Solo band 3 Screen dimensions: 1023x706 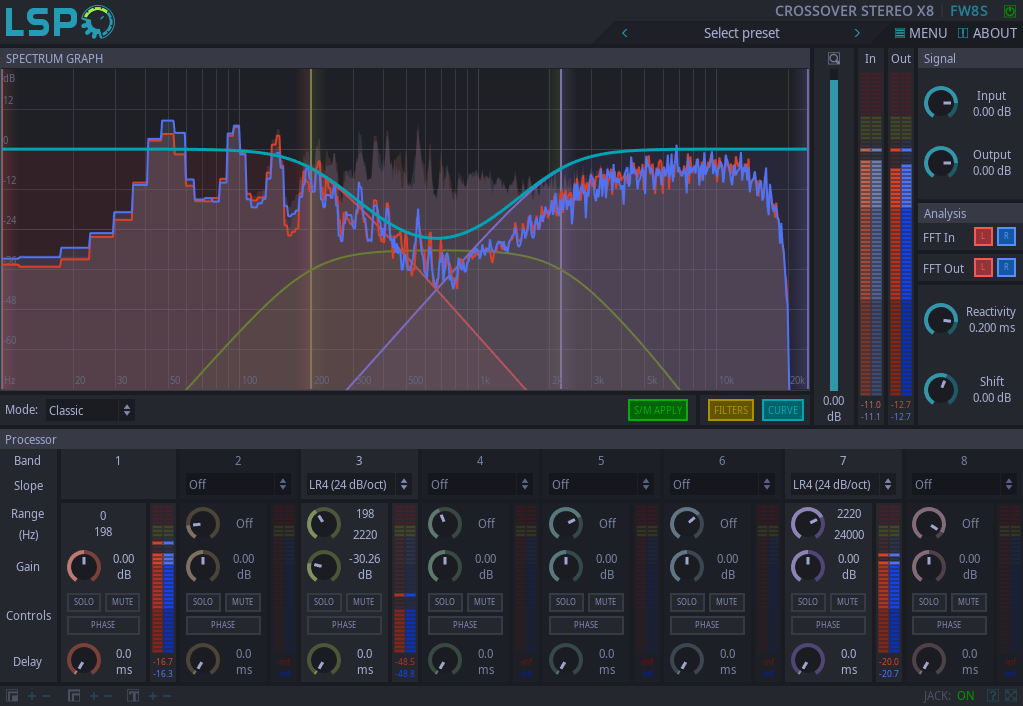coord(324,602)
